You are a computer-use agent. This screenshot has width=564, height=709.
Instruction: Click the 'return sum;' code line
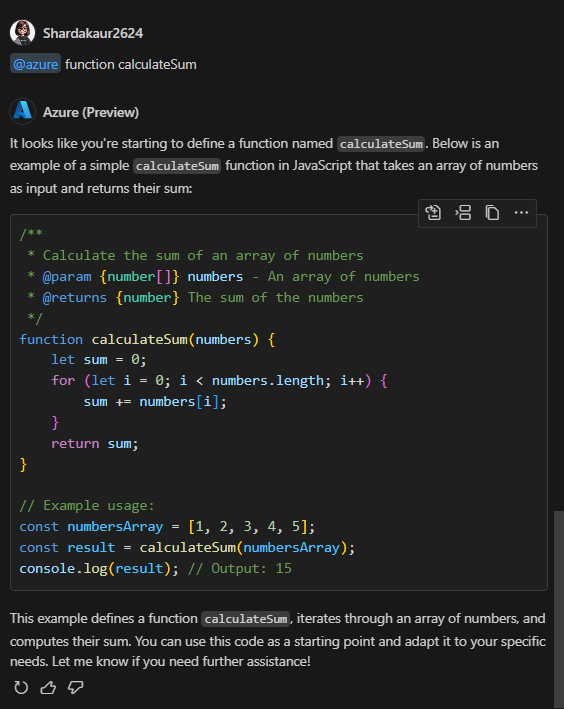[95, 444]
